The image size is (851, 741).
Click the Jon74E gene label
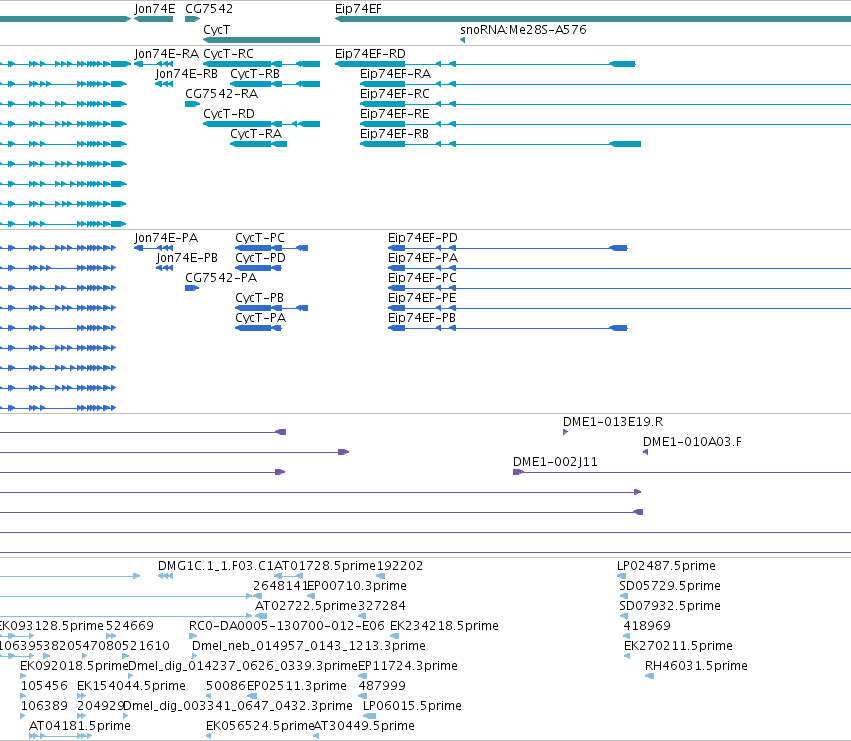155,9
